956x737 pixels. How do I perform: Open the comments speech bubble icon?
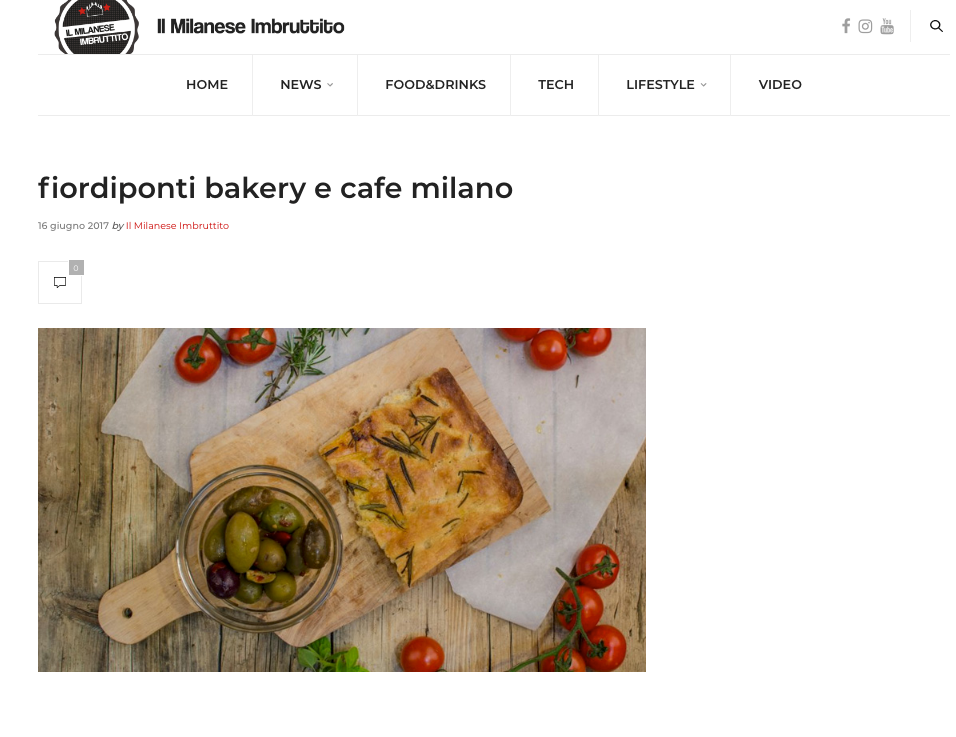[60, 282]
